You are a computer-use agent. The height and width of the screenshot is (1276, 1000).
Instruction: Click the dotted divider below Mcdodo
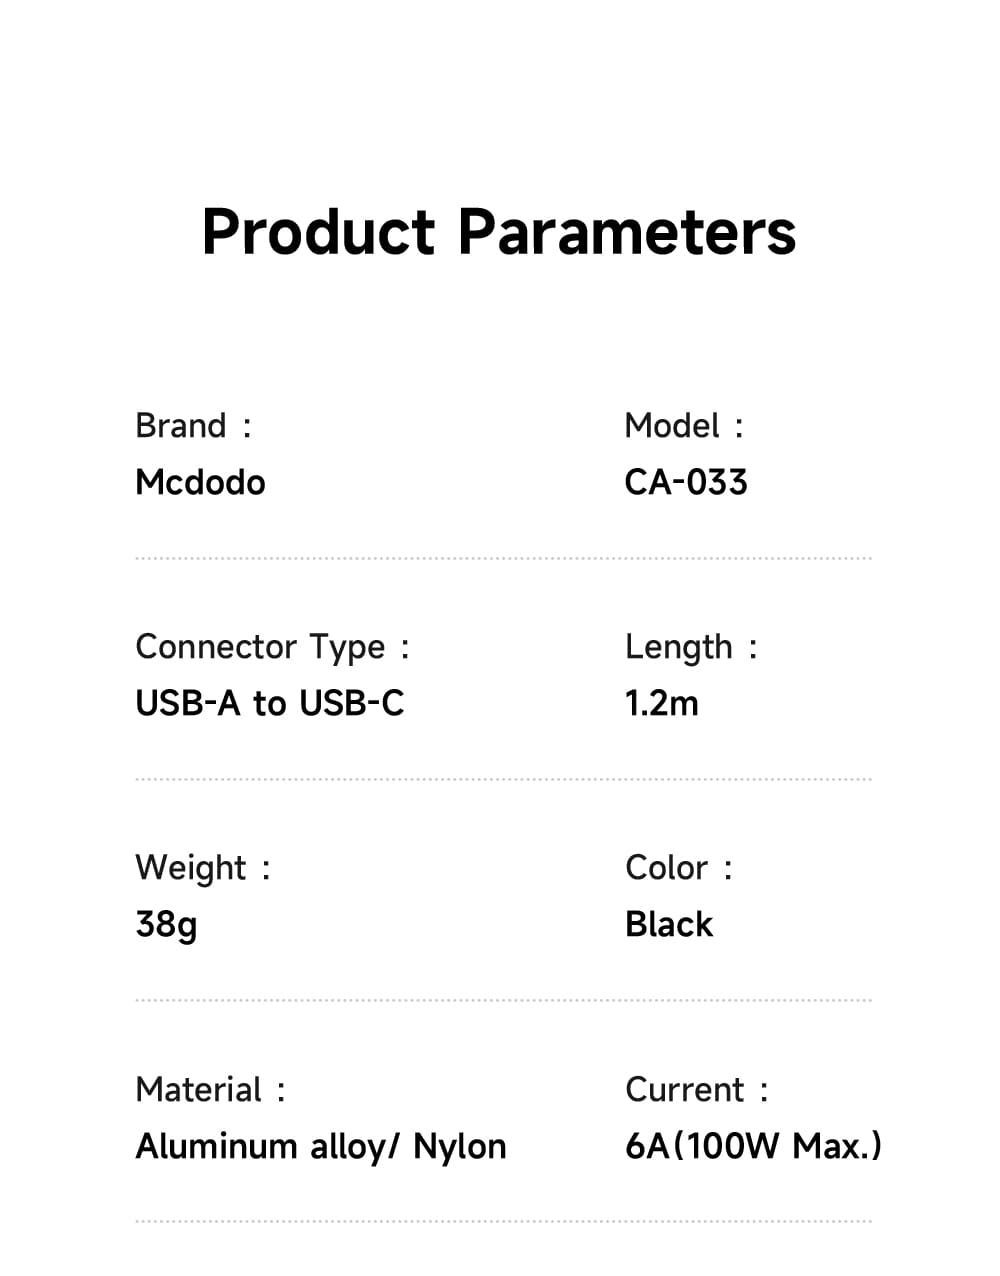pos(503,559)
